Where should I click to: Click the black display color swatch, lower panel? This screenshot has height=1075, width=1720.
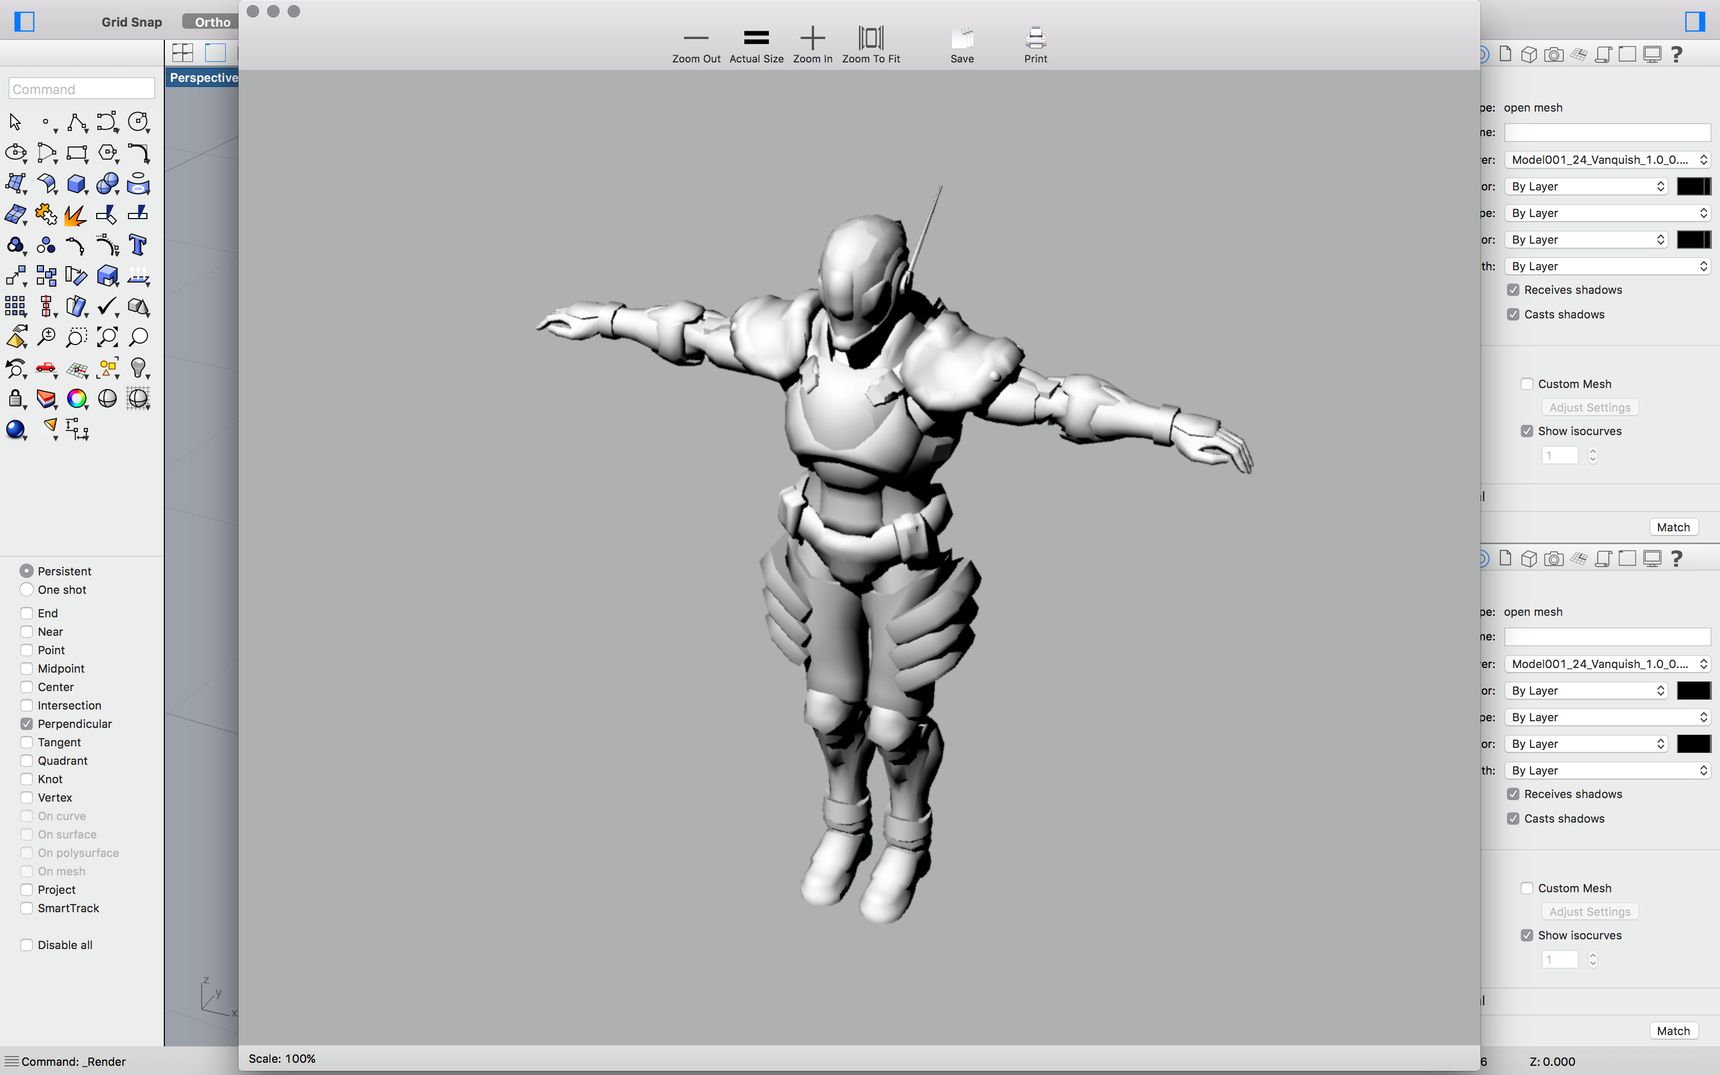[1693, 691]
